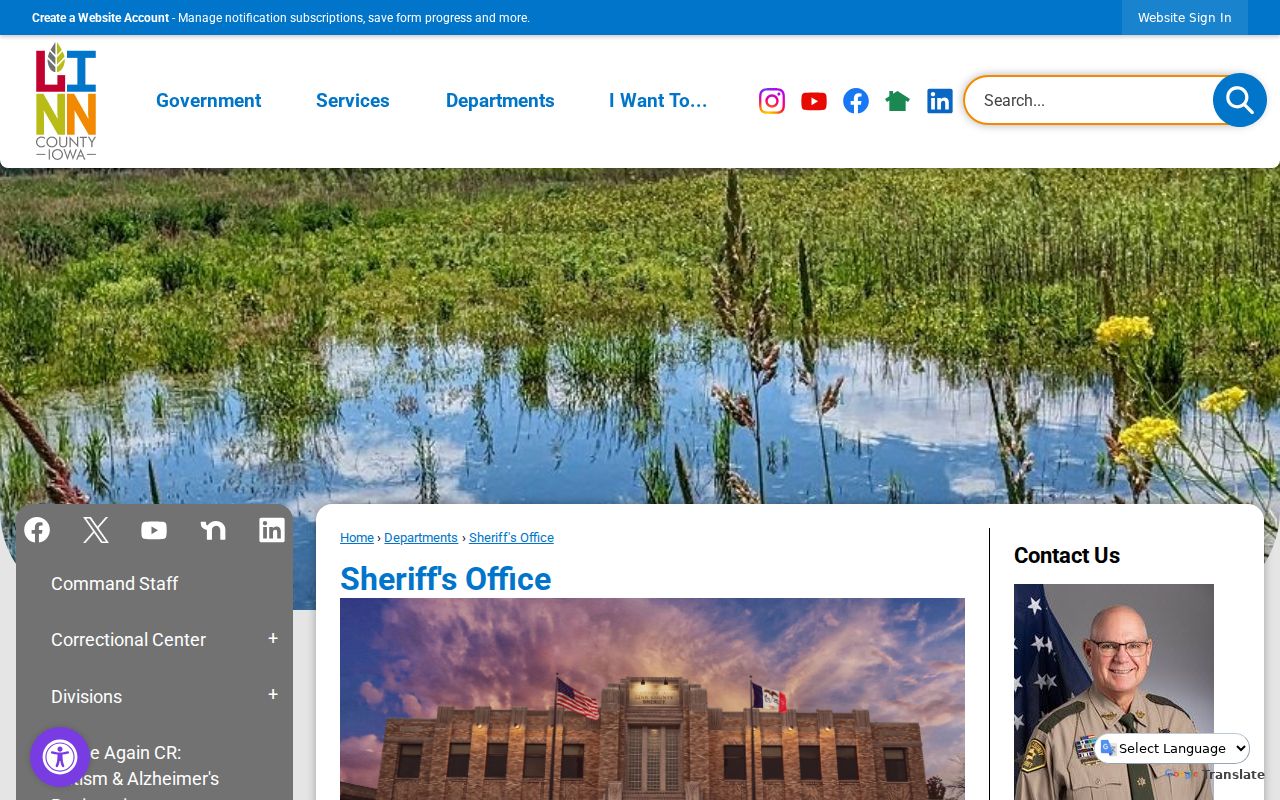Expand the Correctional Center submenu
Viewport: 1280px width, 800px height.
click(x=273, y=639)
